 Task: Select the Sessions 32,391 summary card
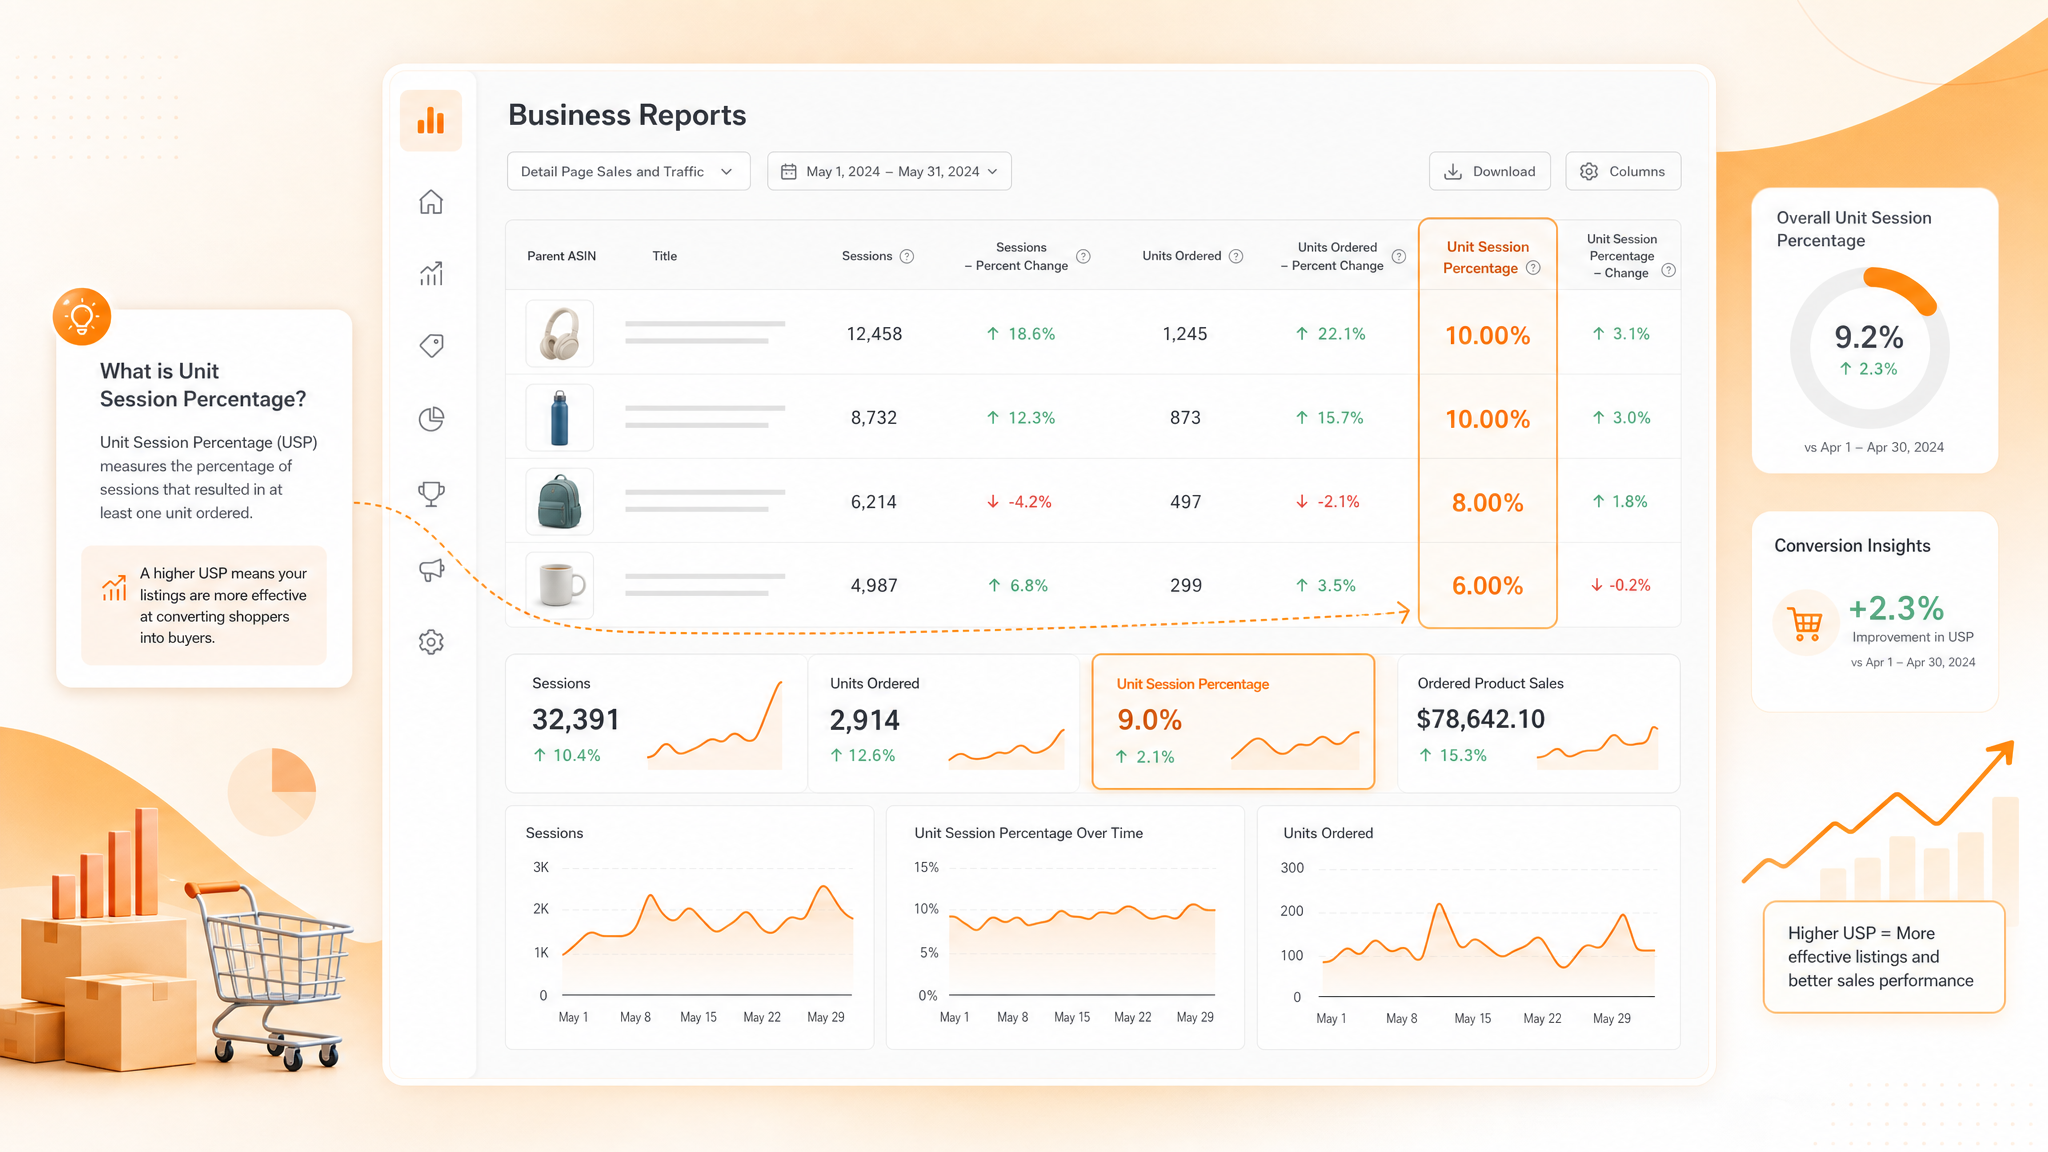[656, 723]
